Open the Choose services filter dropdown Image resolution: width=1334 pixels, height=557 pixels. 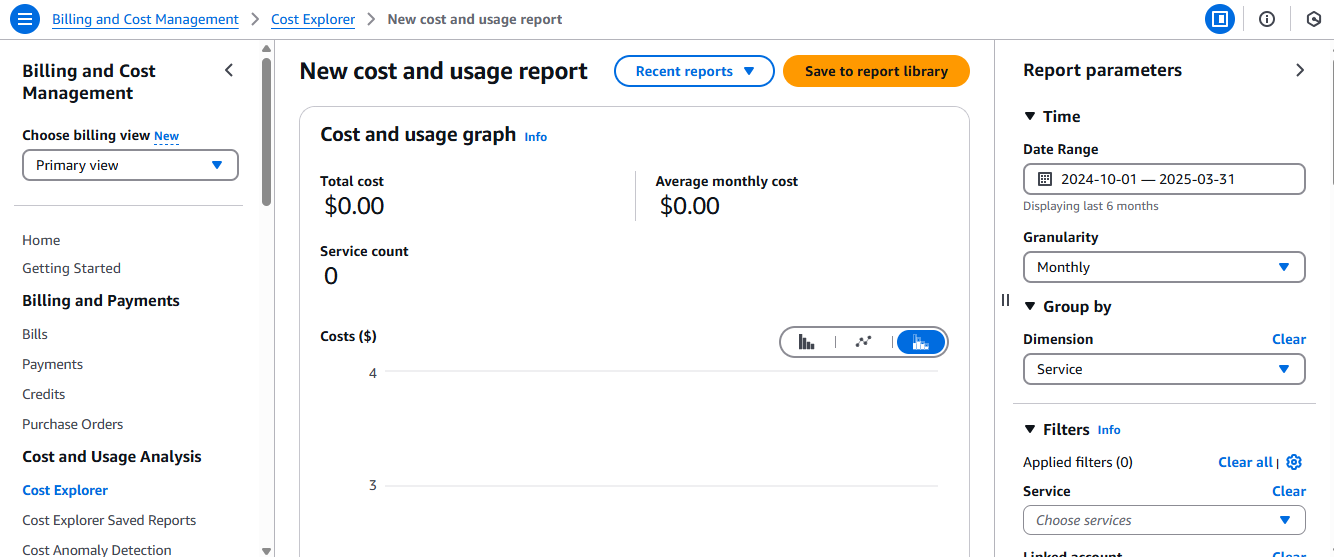click(1164, 520)
